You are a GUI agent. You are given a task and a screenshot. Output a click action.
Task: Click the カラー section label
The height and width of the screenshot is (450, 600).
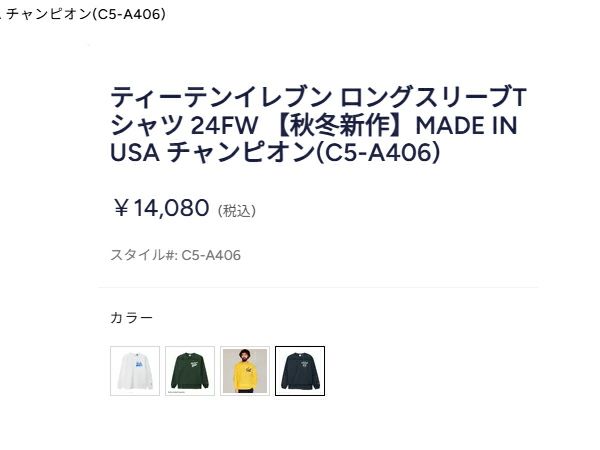click(x=132, y=318)
